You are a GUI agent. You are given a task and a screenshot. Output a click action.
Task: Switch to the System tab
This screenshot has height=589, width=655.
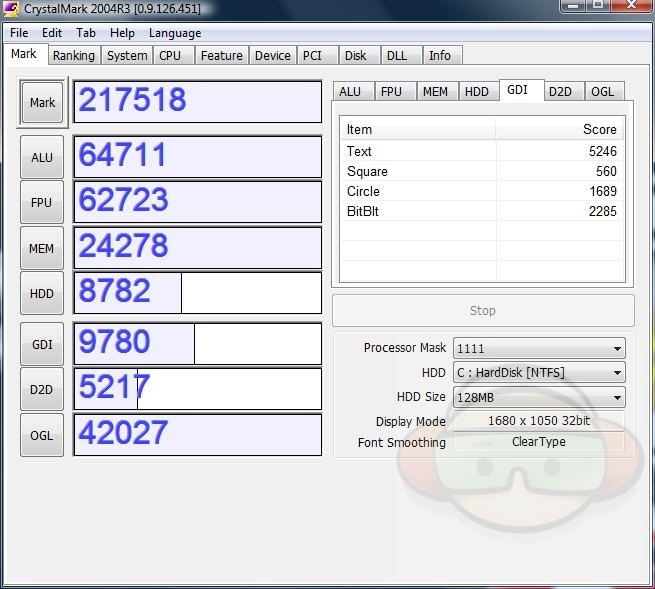127,56
